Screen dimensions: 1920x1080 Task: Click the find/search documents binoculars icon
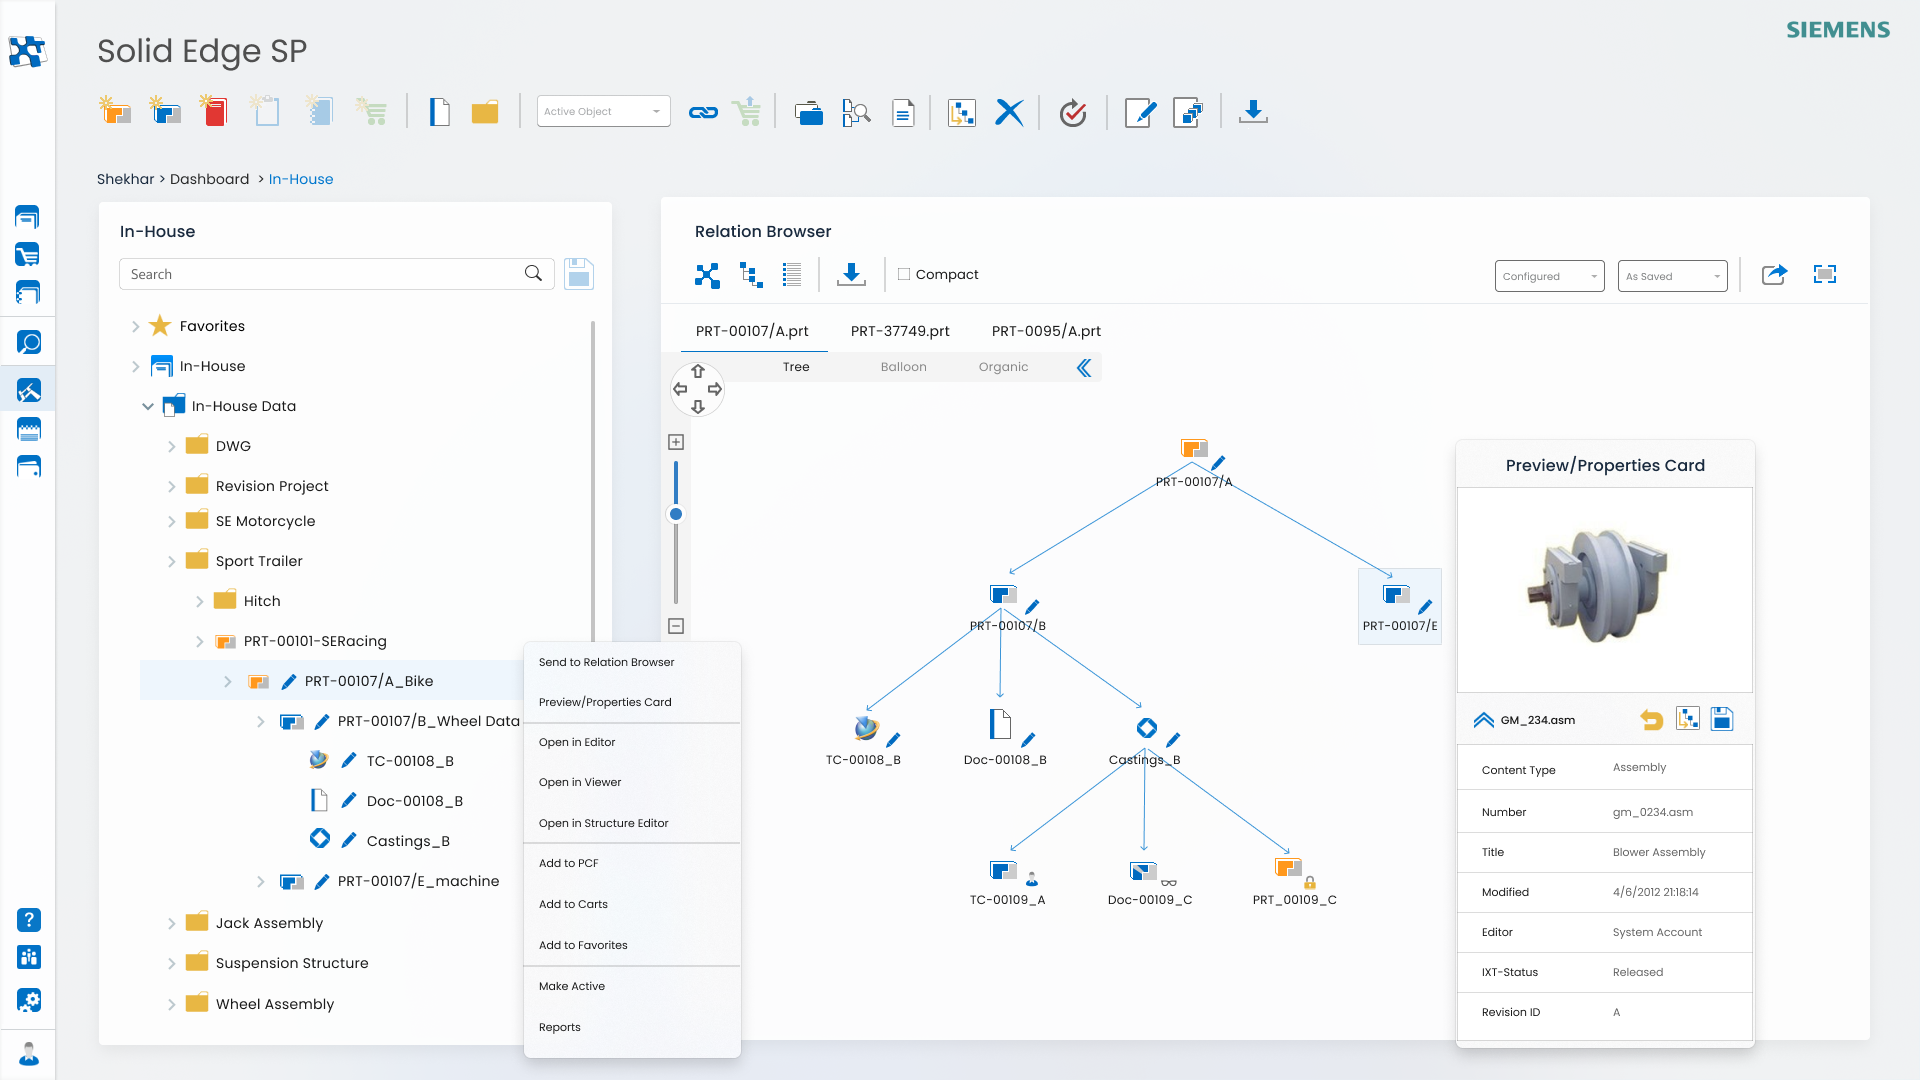coord(856,113)
